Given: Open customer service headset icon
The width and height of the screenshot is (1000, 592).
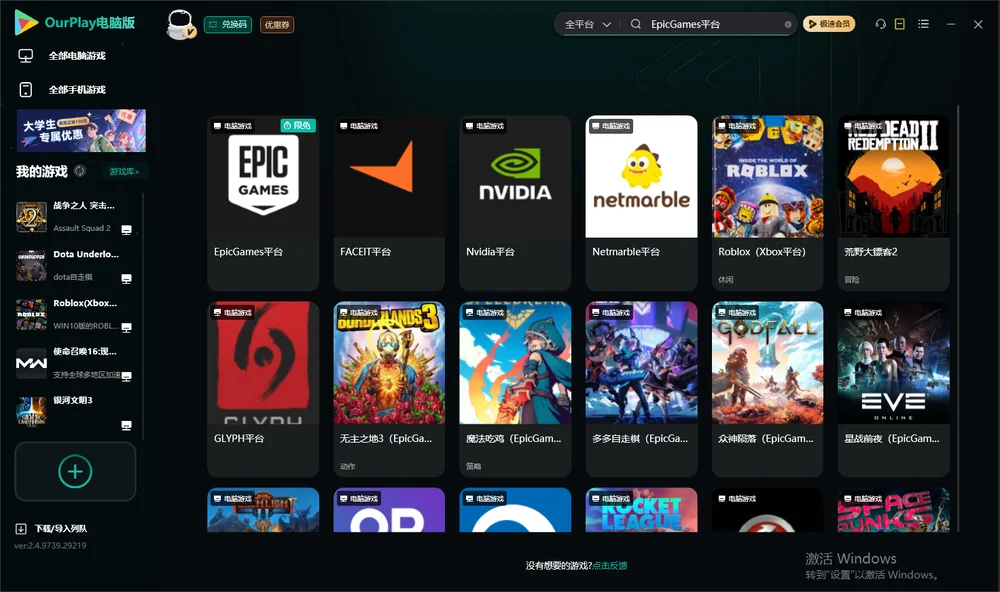Looking at the screenshot, I should pyautogui.click(x=881, y=24).
